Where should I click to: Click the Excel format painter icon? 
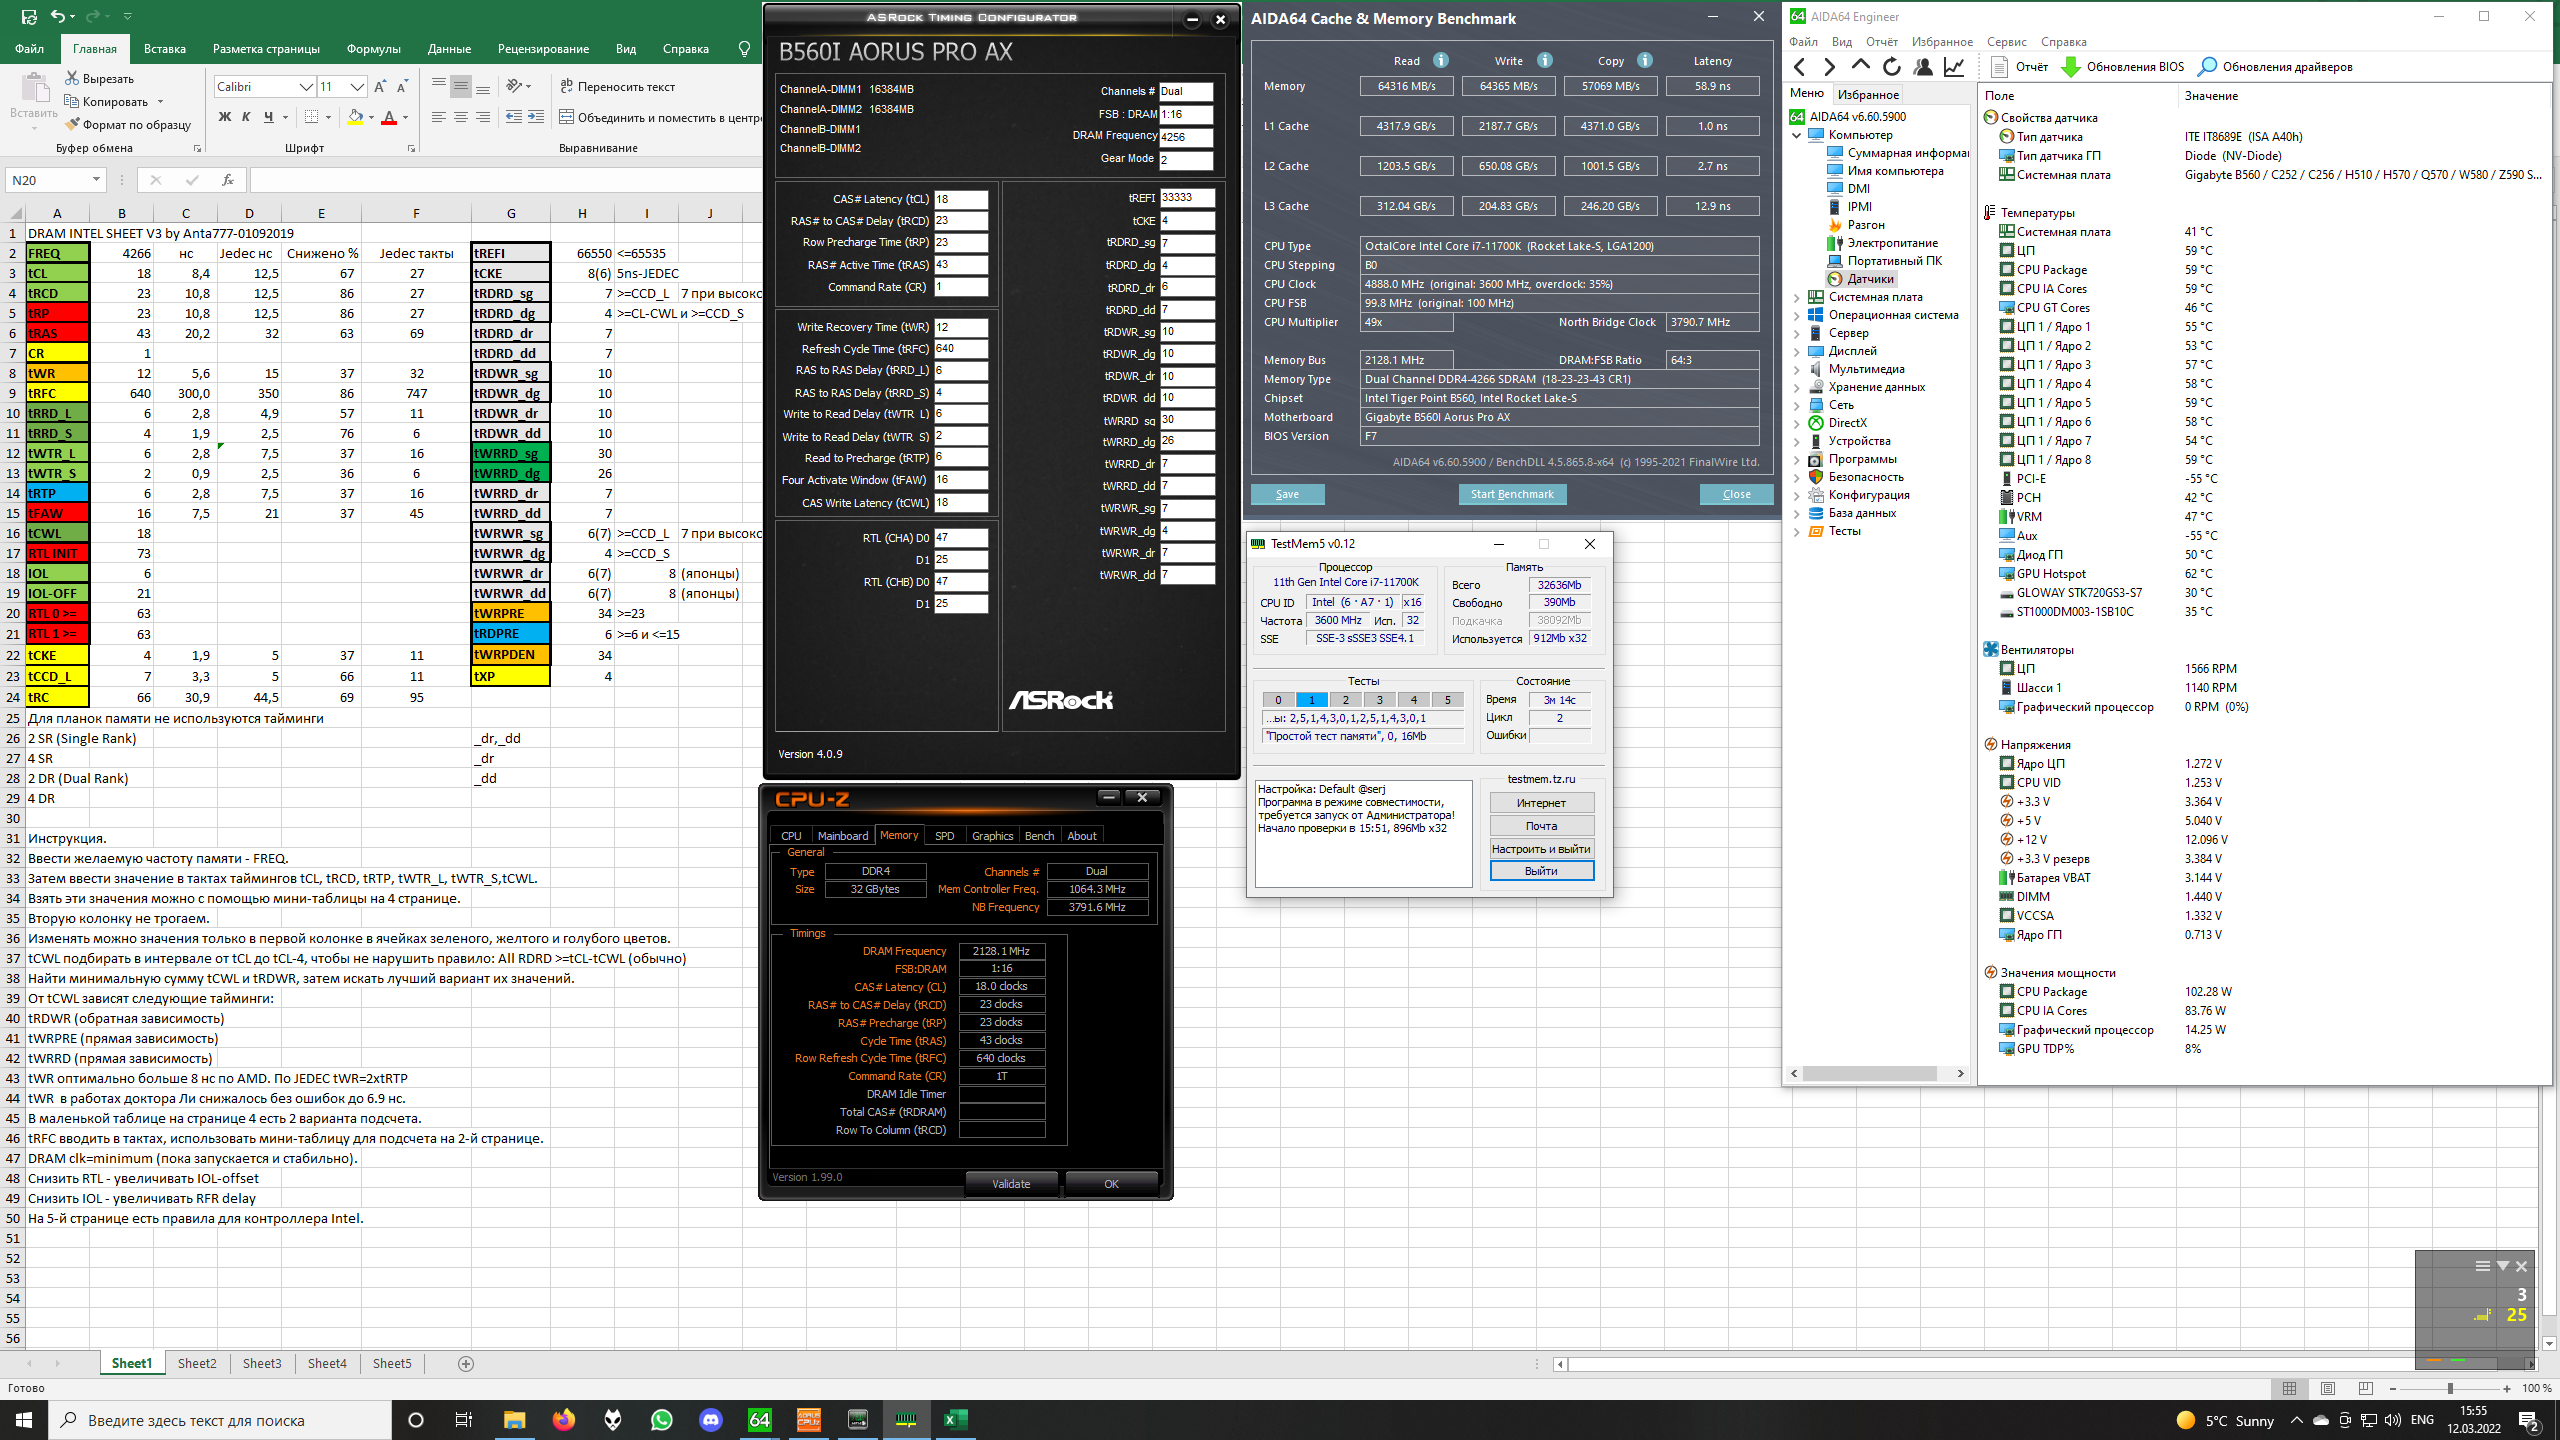point(72,125)
